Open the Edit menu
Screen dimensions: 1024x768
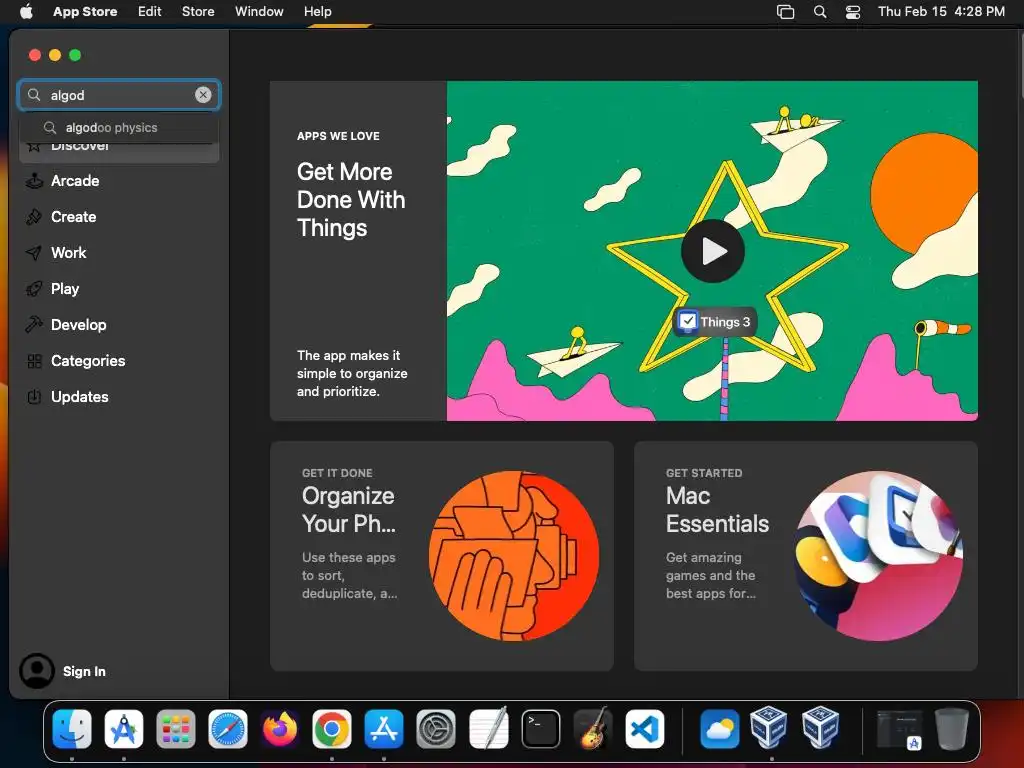pyautogui.click(x=150, y=11)
